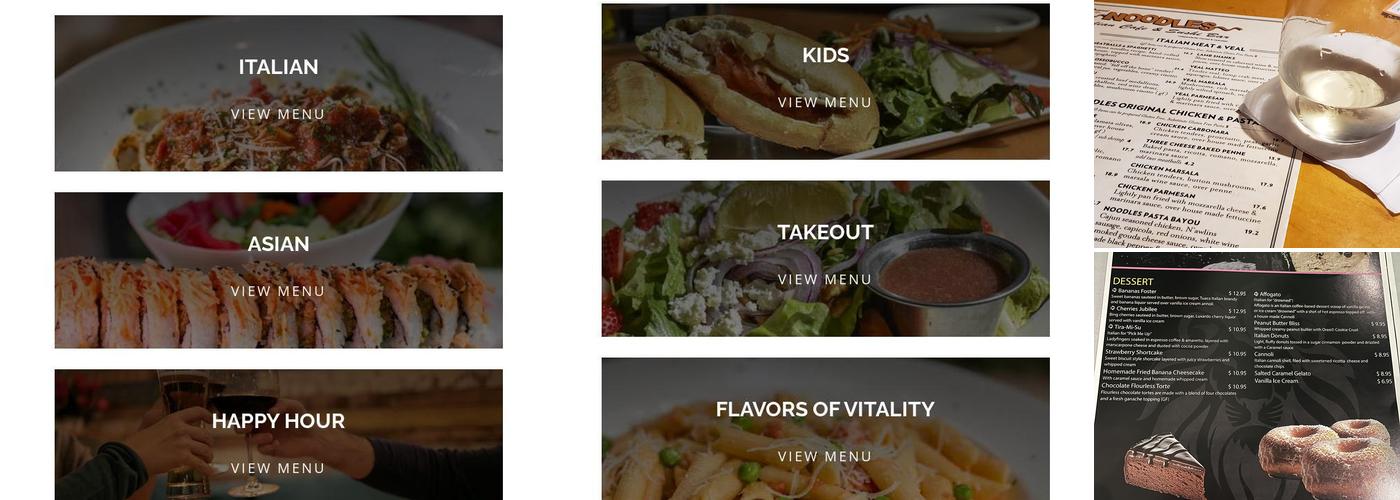Open the Dessert menu photo
The height and width of the screenshot is (500, 1400).
[1247, 376]
